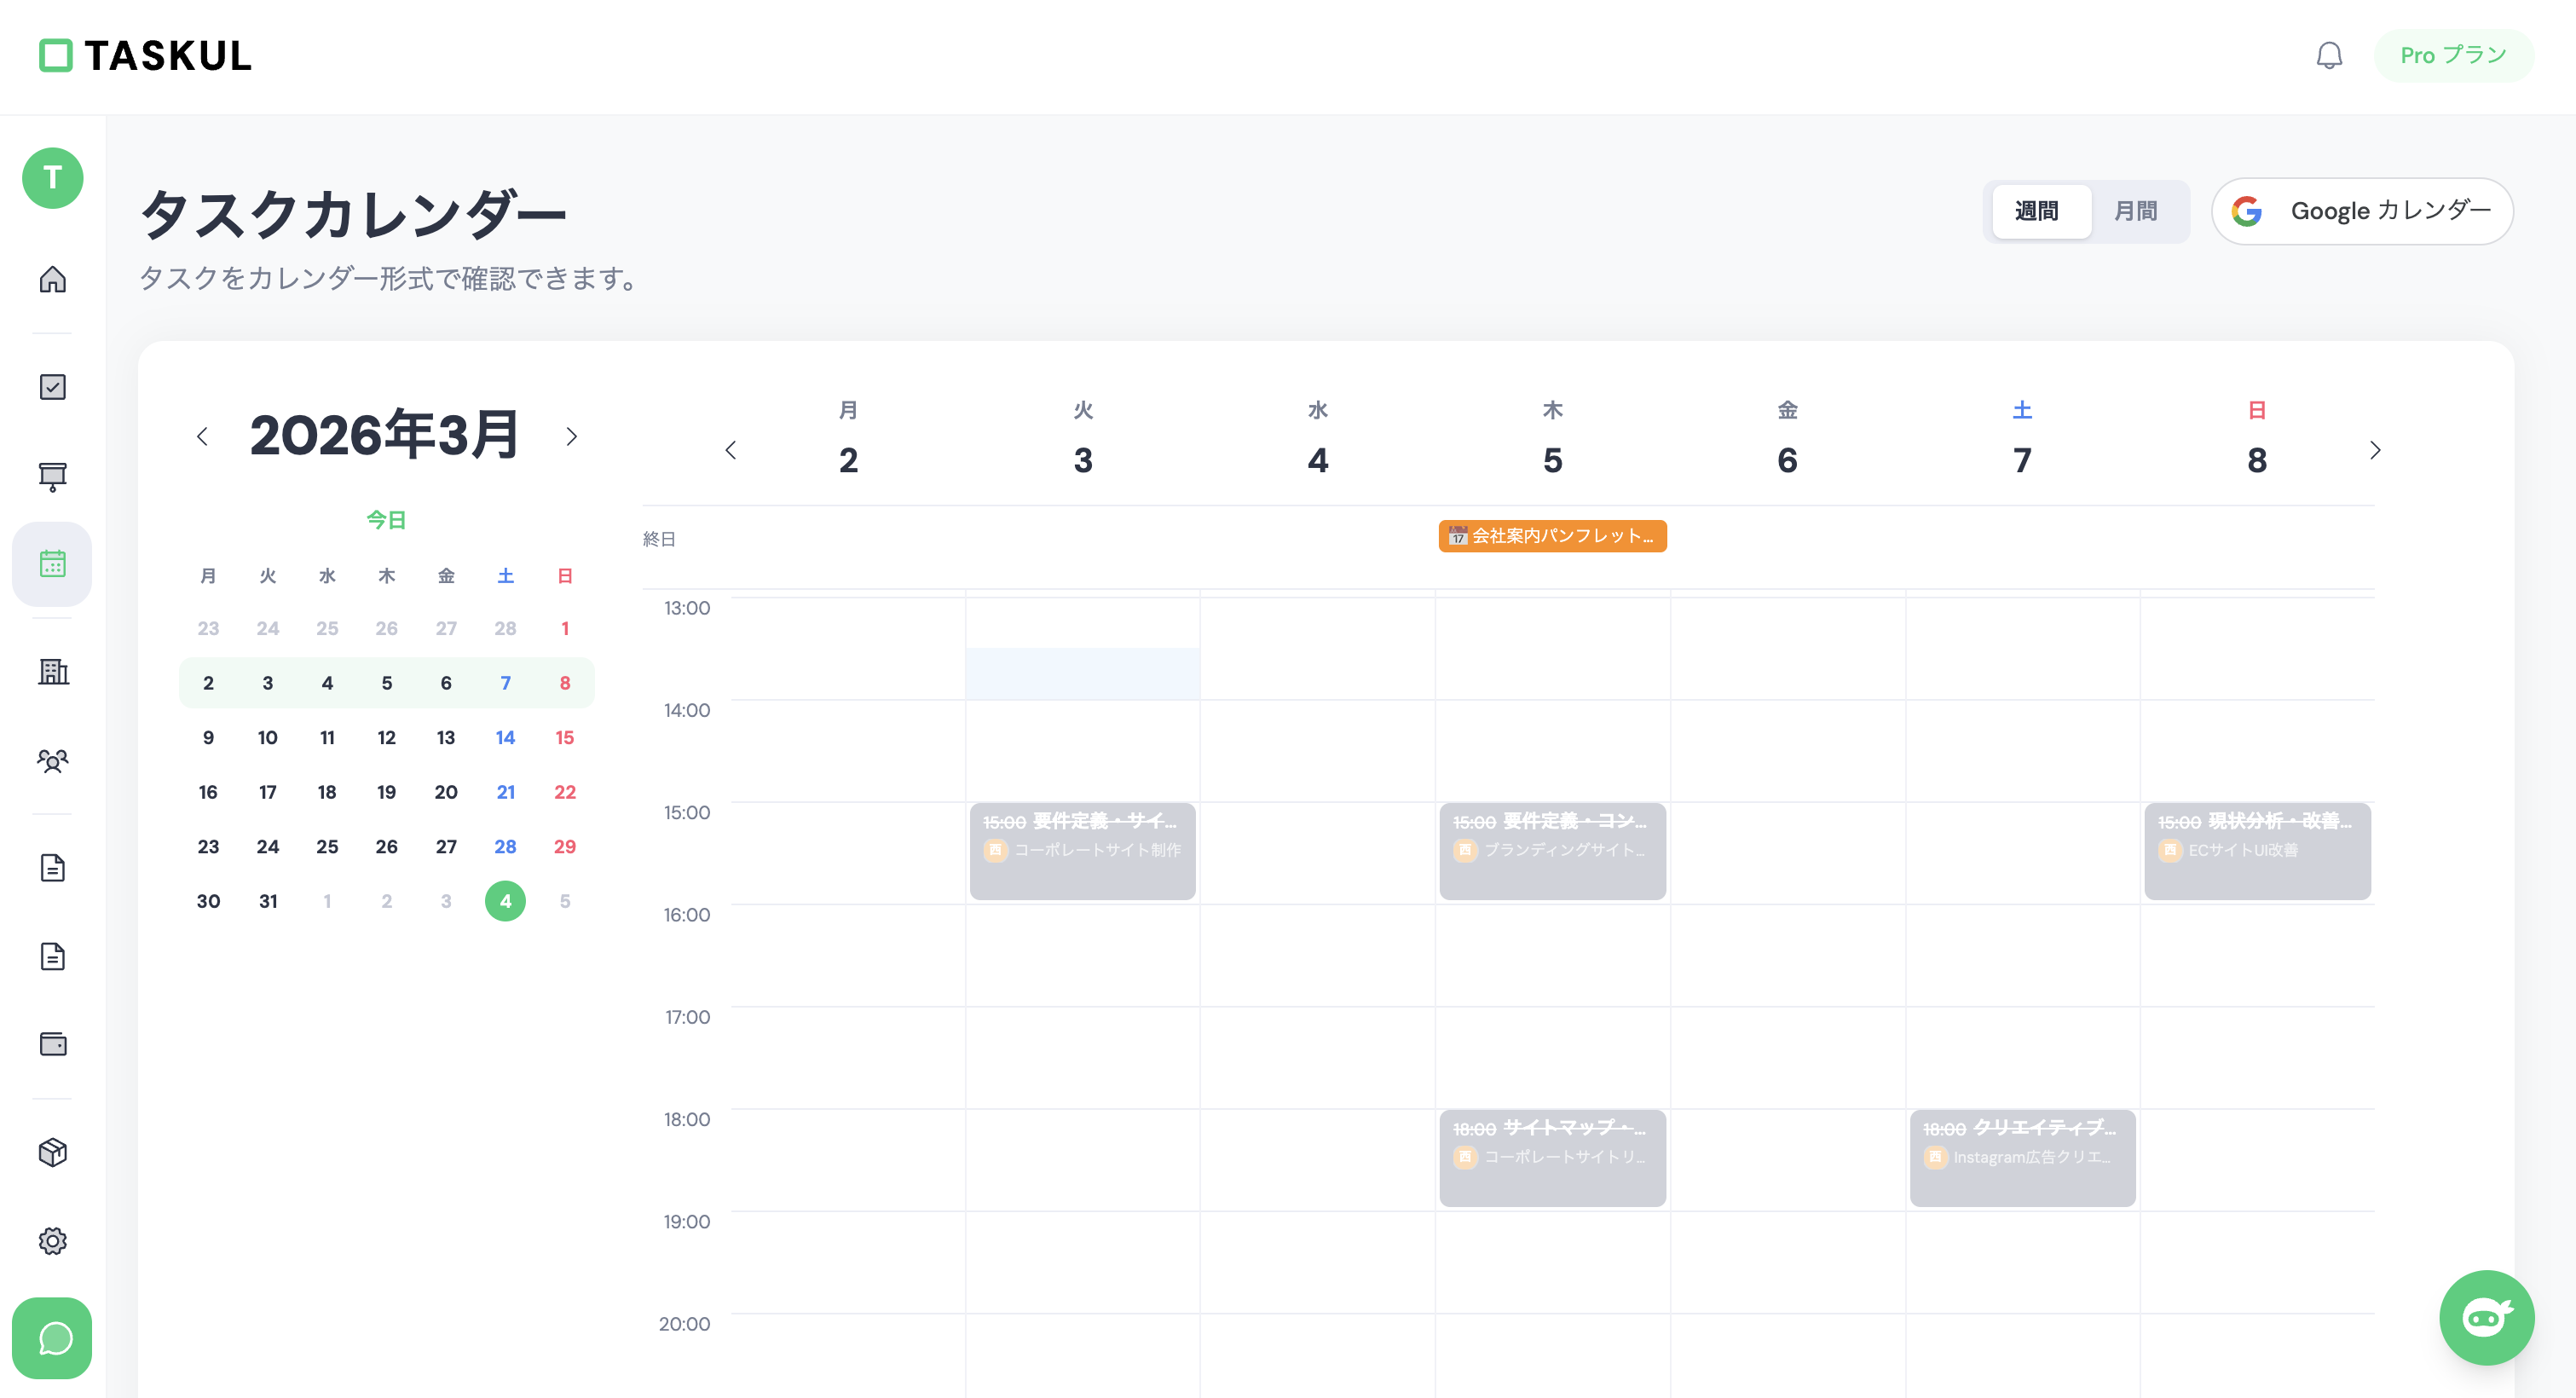Open the settings gear icon in sidebar
The width and height of the screenshot is (2576, 1398).
[53, 1241]
